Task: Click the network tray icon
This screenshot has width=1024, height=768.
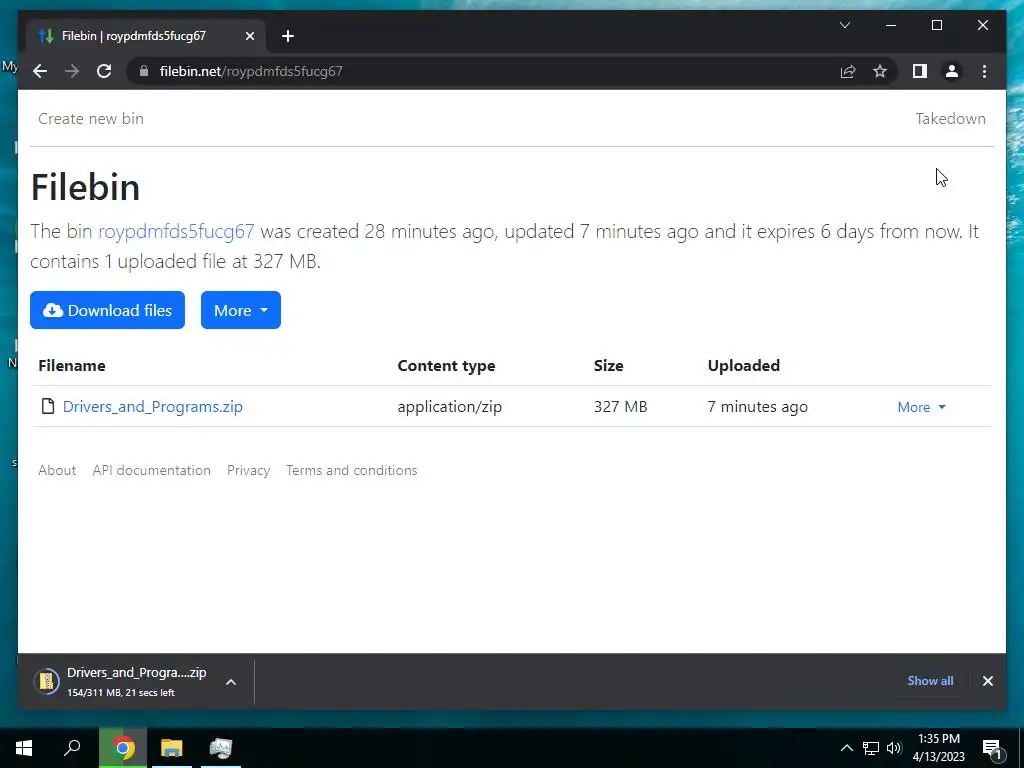Action: [871, 748]
